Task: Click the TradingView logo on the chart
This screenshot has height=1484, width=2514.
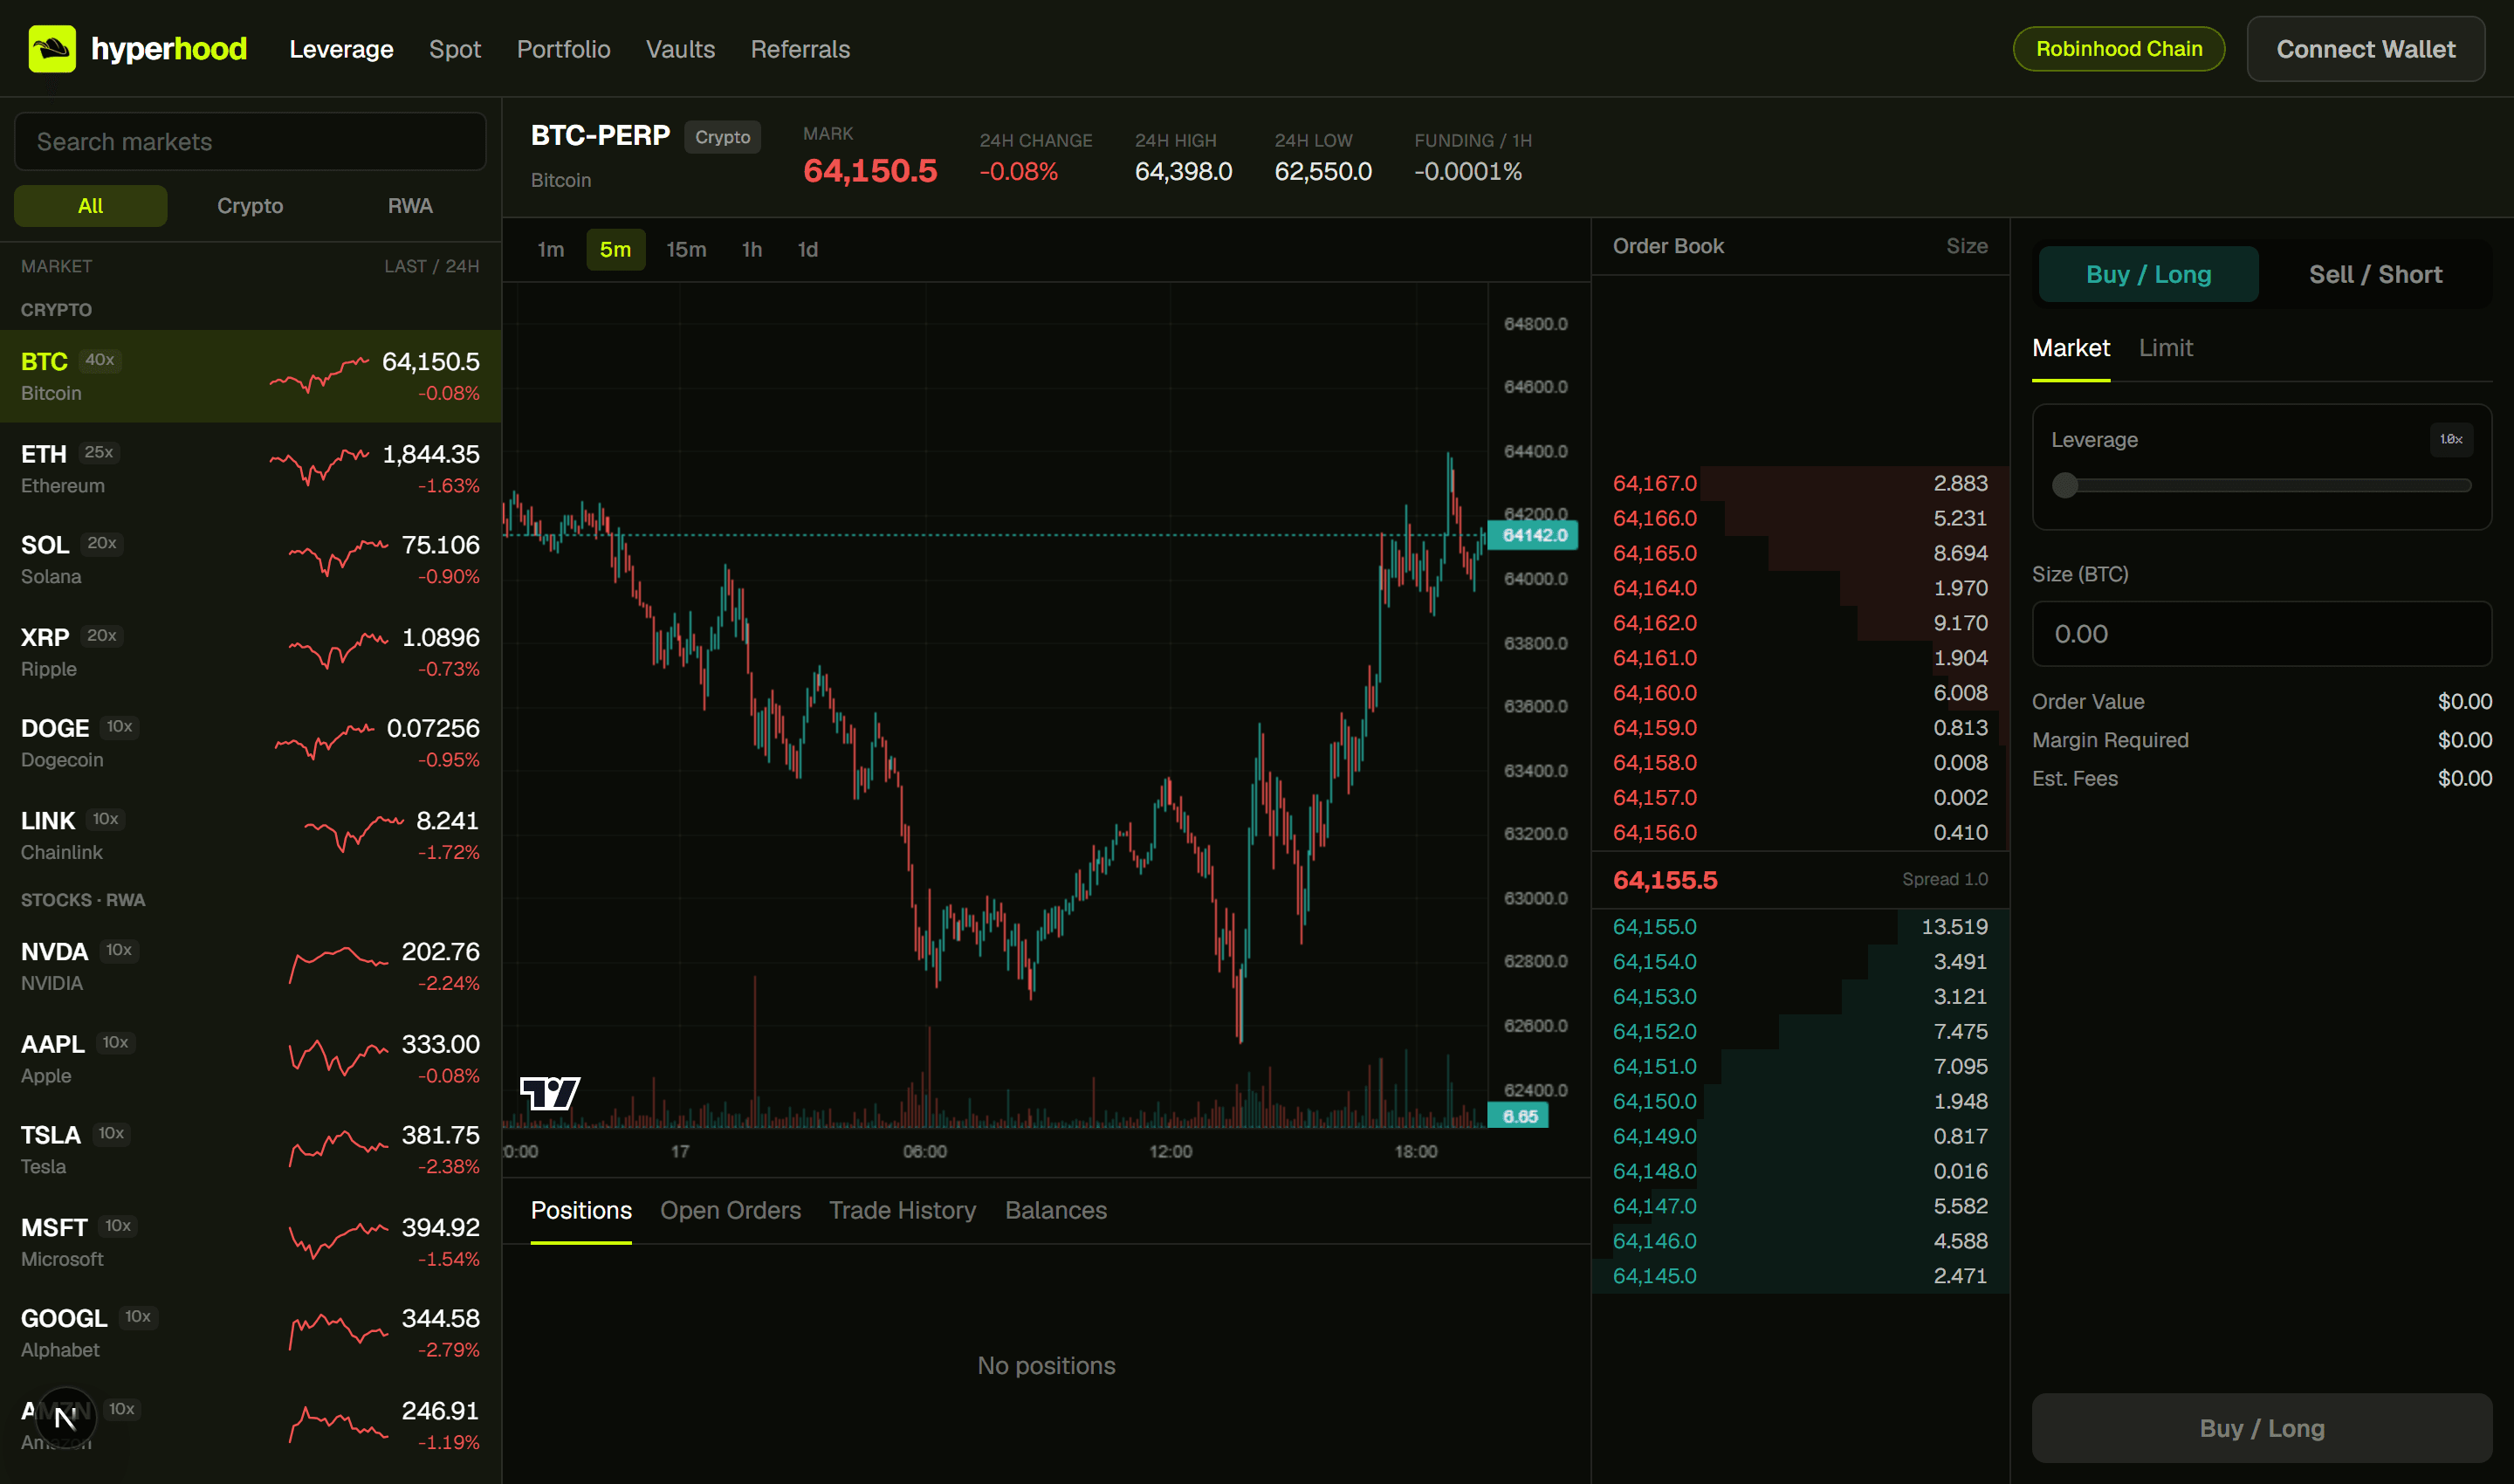Action: pos(550,1093)
